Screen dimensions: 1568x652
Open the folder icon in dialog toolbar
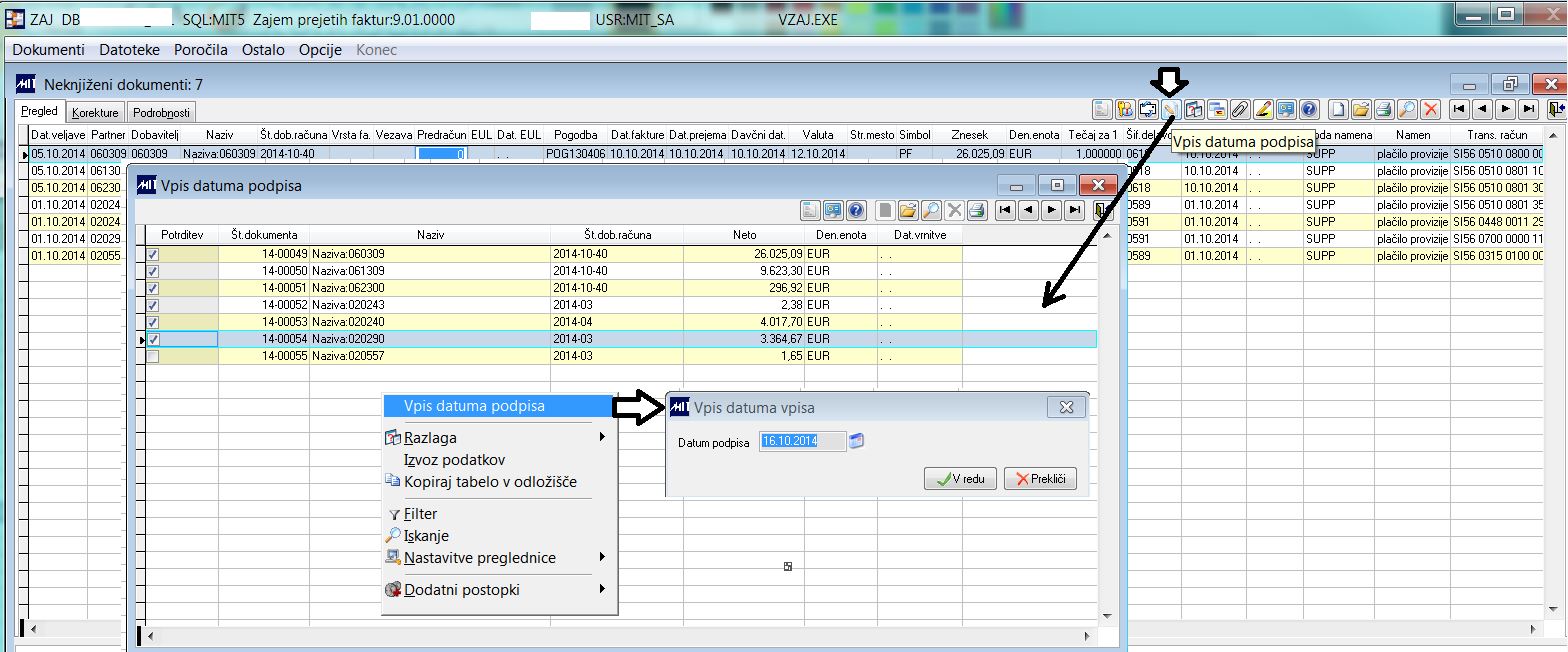[908, 210]
